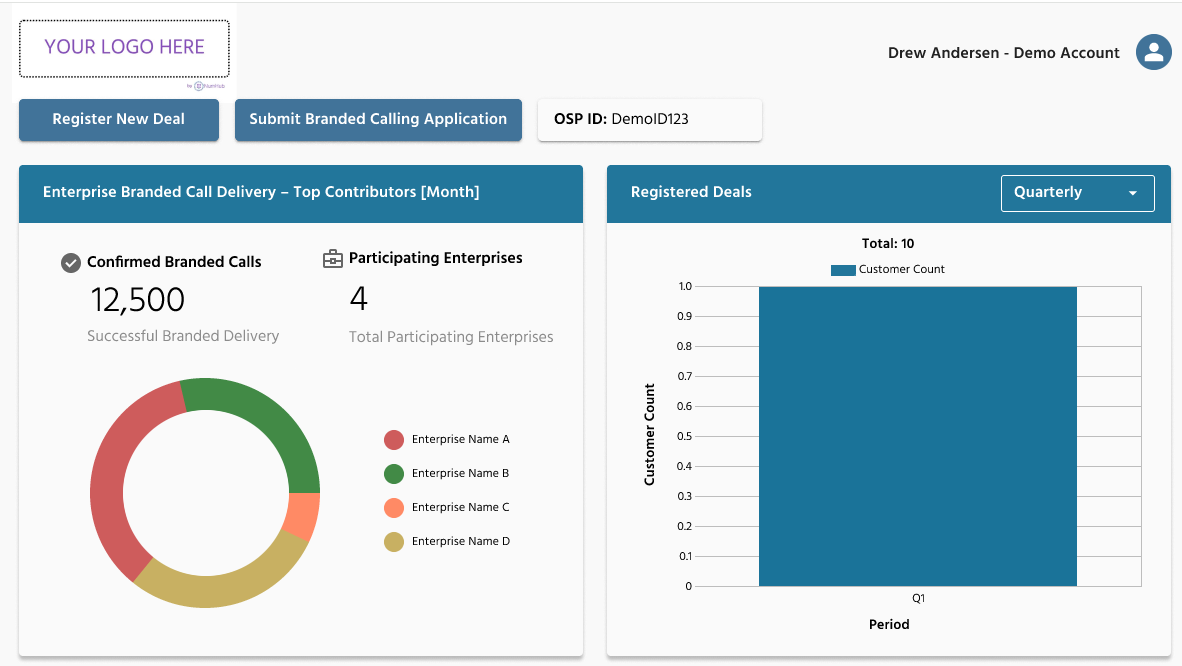This screenshot has height=666, width=1182.
Task: Click the Participating Enterprises briefcase icon
Action: click(x=332, y=259)
